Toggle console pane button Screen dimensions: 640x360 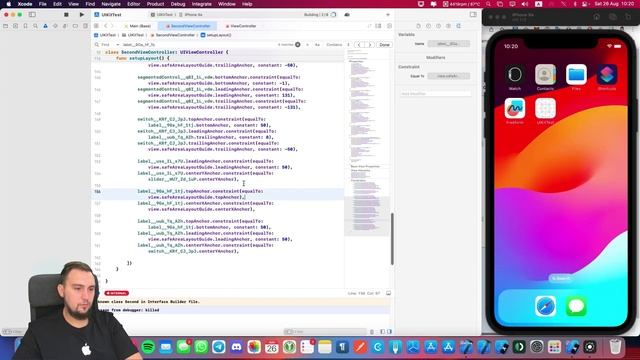[389, 331]
